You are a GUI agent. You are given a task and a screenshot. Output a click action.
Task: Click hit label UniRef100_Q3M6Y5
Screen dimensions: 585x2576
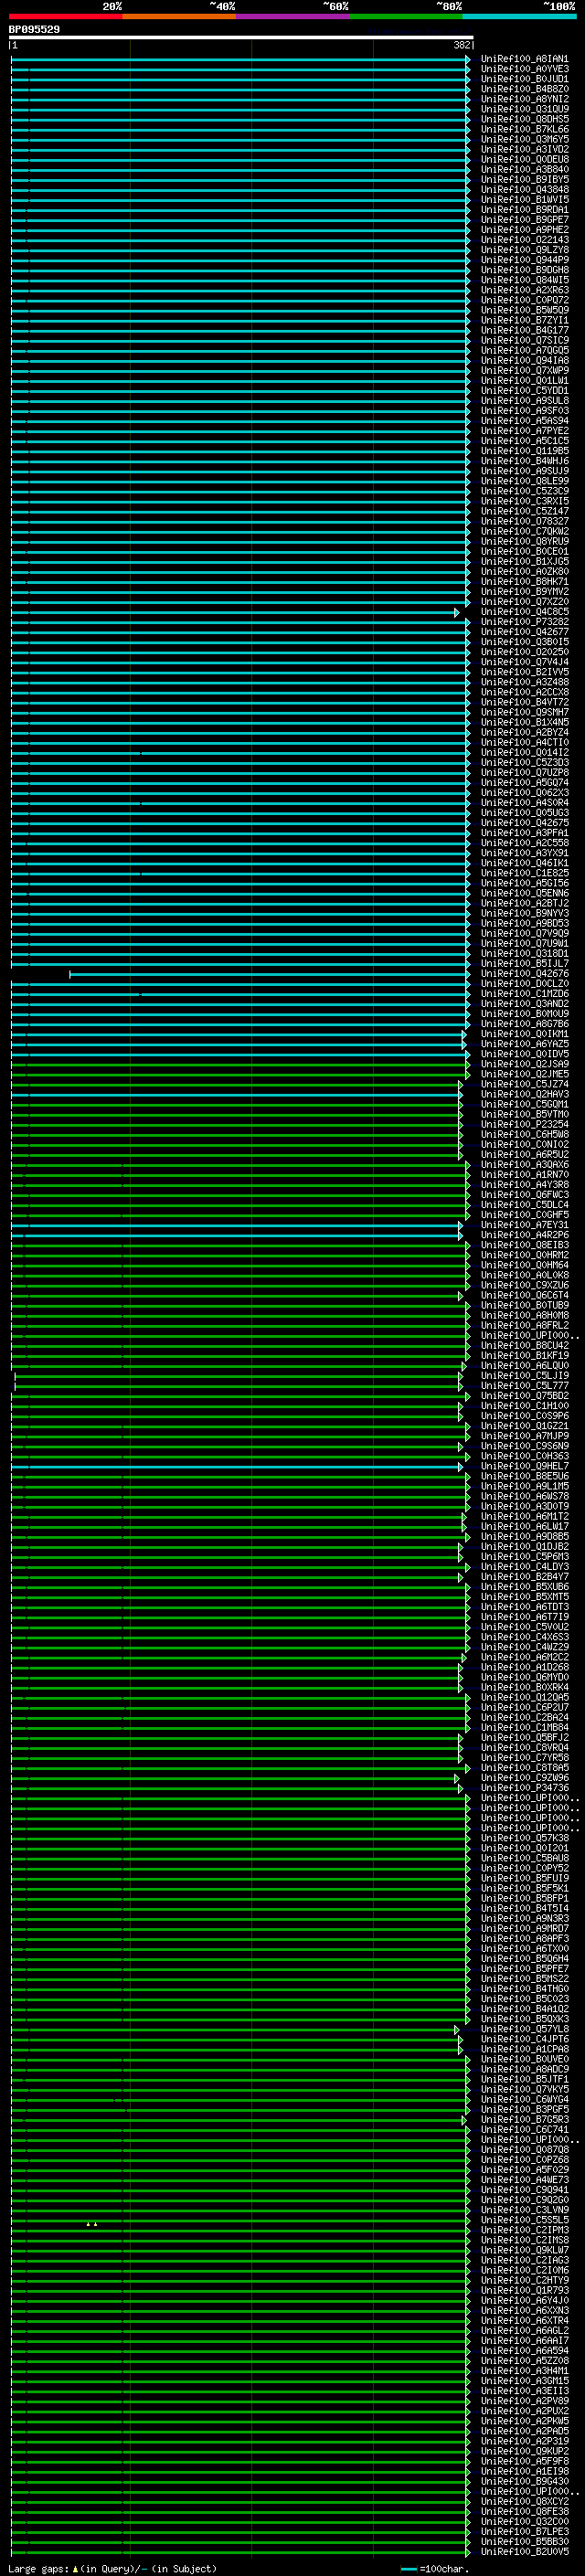524,139
